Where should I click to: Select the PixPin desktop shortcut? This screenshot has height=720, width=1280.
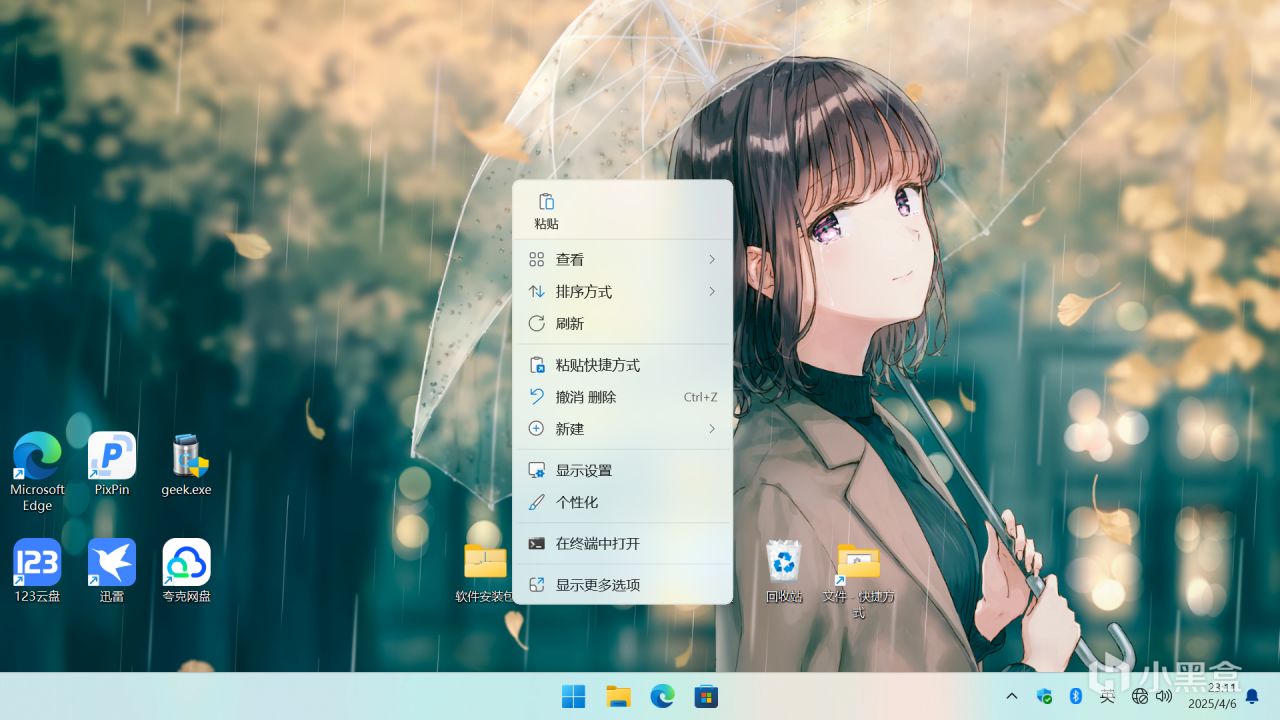coord(112,464)
